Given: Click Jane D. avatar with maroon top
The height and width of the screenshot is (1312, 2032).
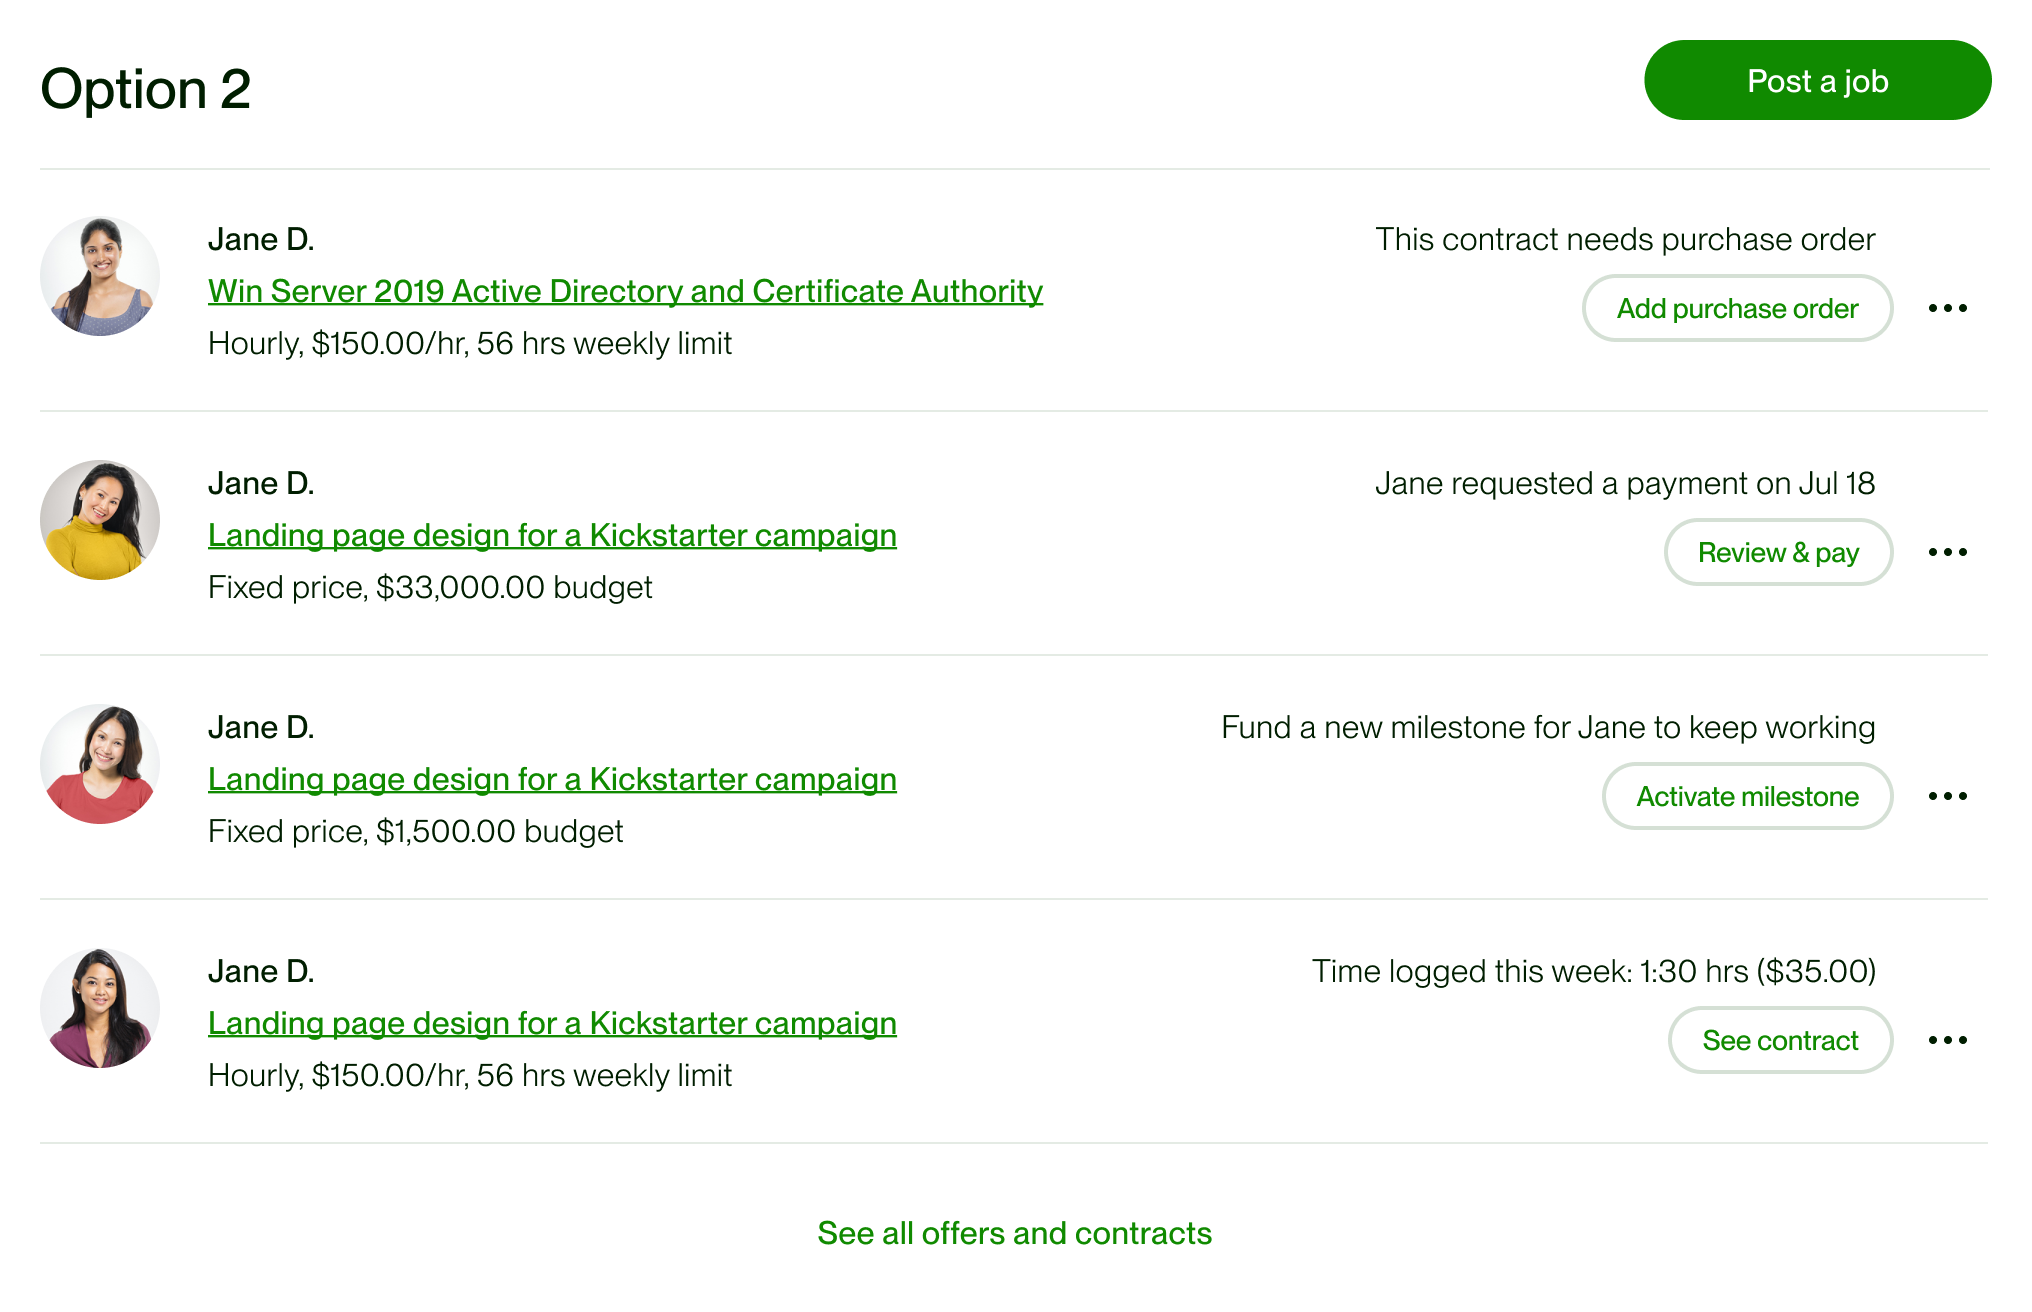Looking at the screenshot, I should 100,1008.
